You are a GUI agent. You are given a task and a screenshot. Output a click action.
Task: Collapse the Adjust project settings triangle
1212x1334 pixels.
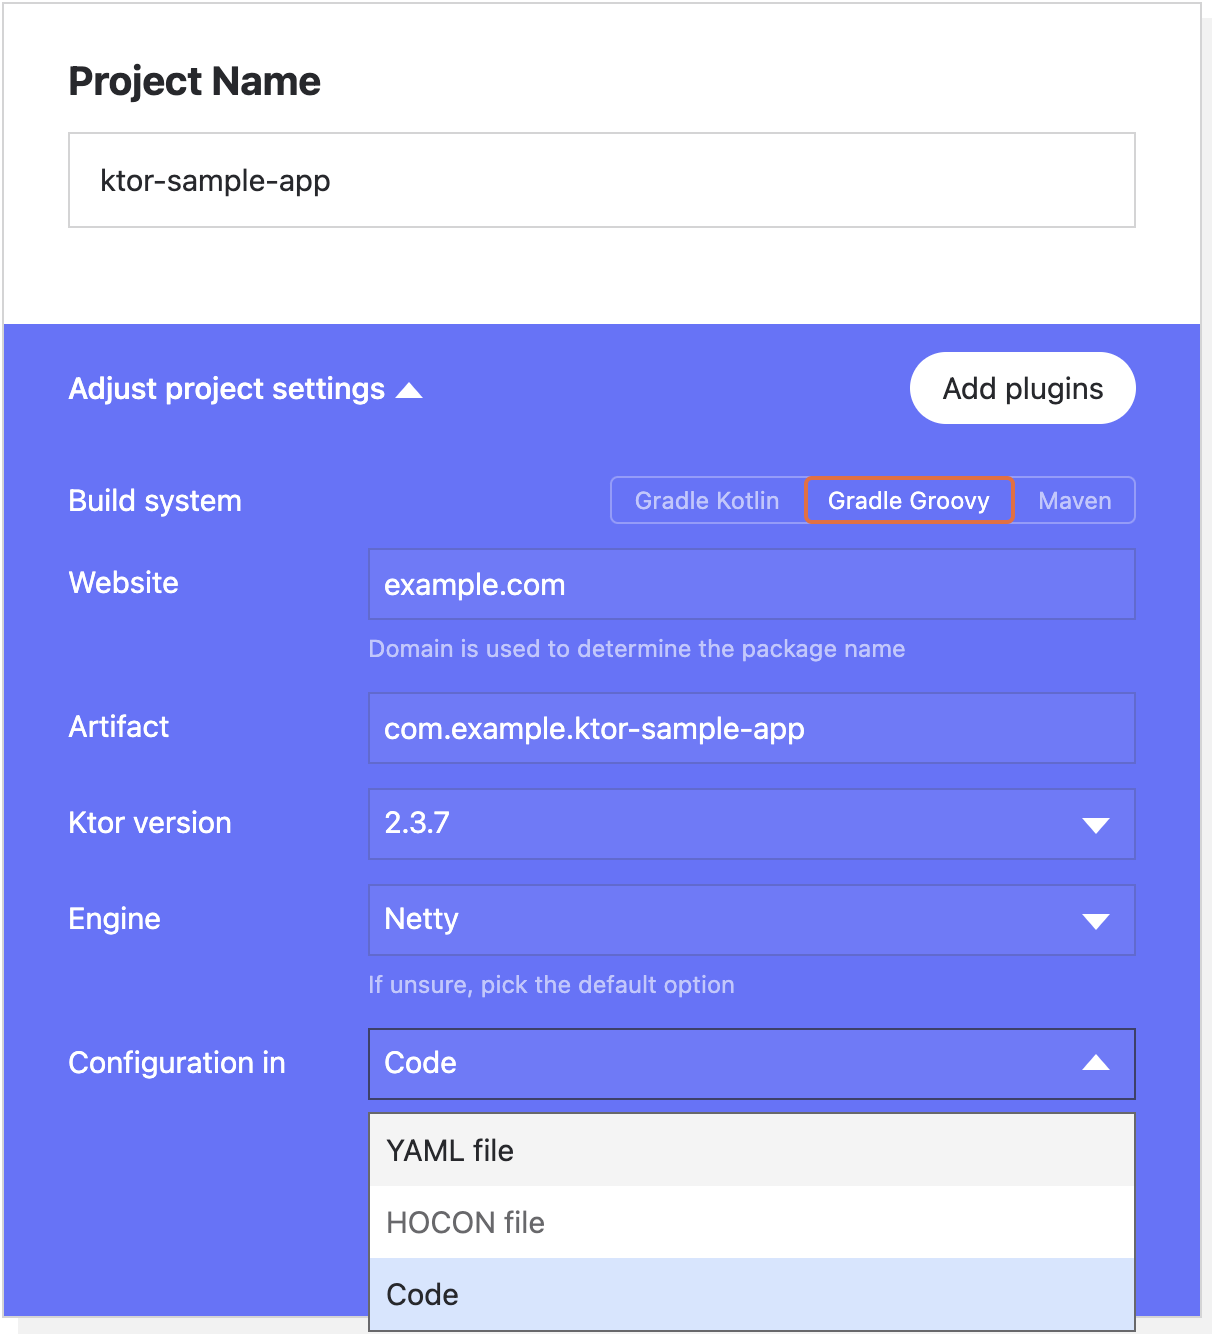tap(409, 390)
